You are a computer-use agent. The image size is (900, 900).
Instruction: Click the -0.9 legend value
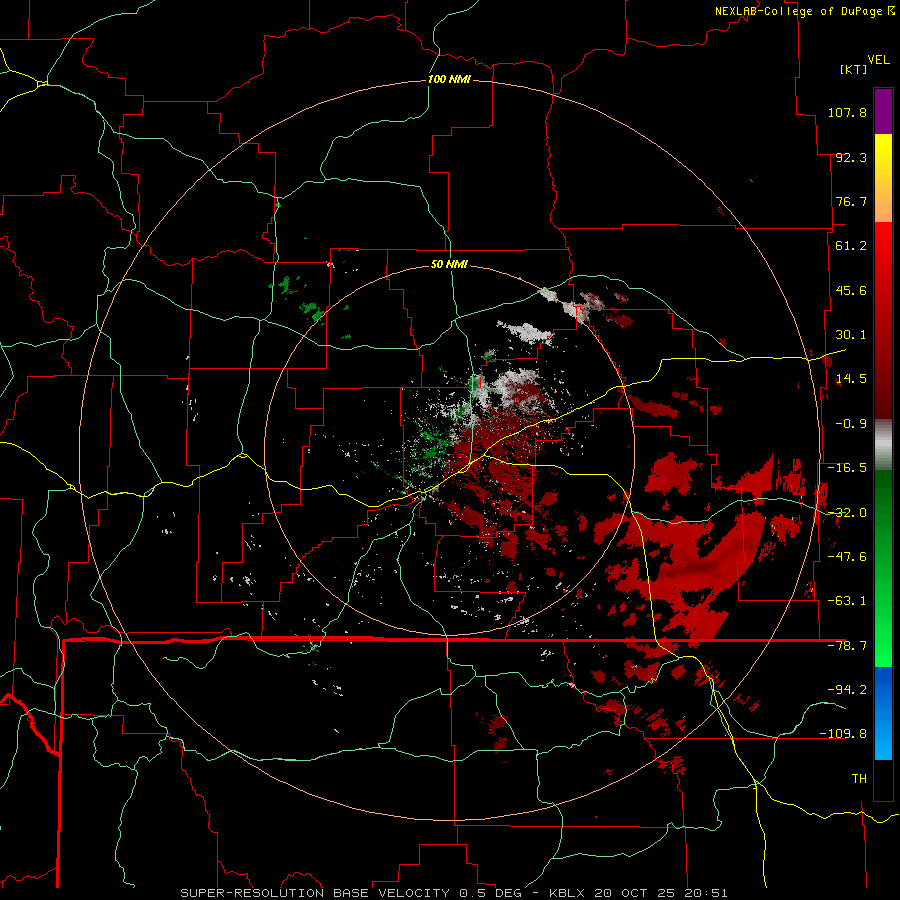851,424
